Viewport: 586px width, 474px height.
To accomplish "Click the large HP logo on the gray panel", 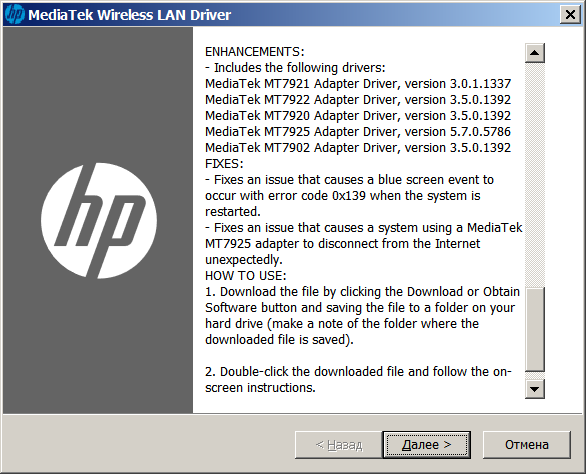I will [x=99, y=221].
